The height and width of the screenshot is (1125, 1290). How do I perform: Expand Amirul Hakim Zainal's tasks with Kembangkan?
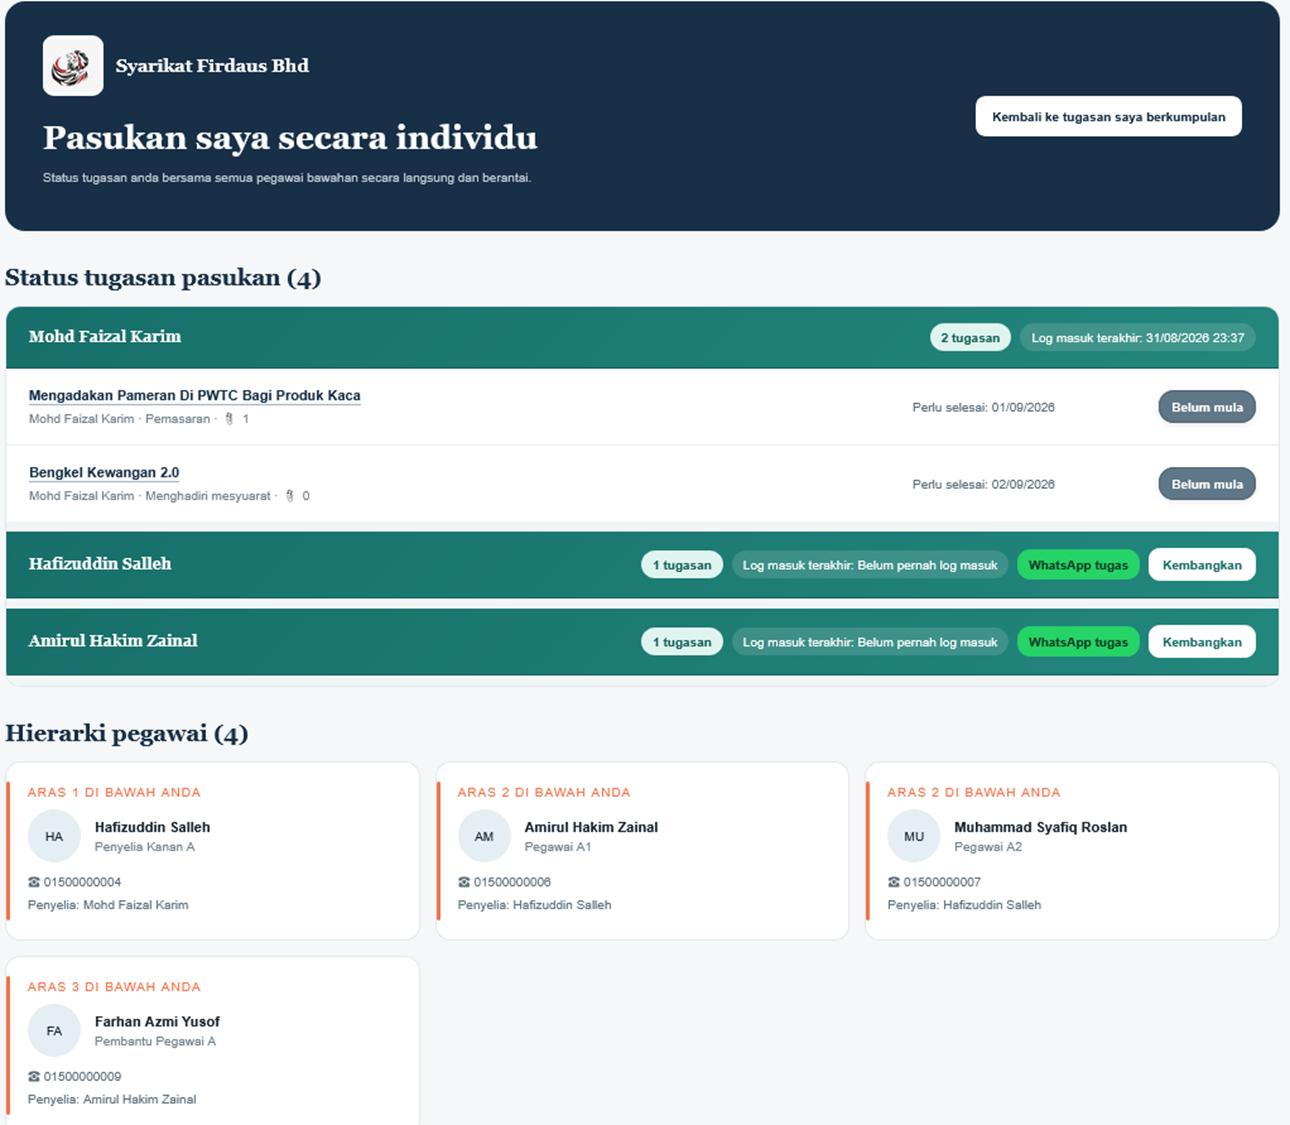pos(1202,642)
